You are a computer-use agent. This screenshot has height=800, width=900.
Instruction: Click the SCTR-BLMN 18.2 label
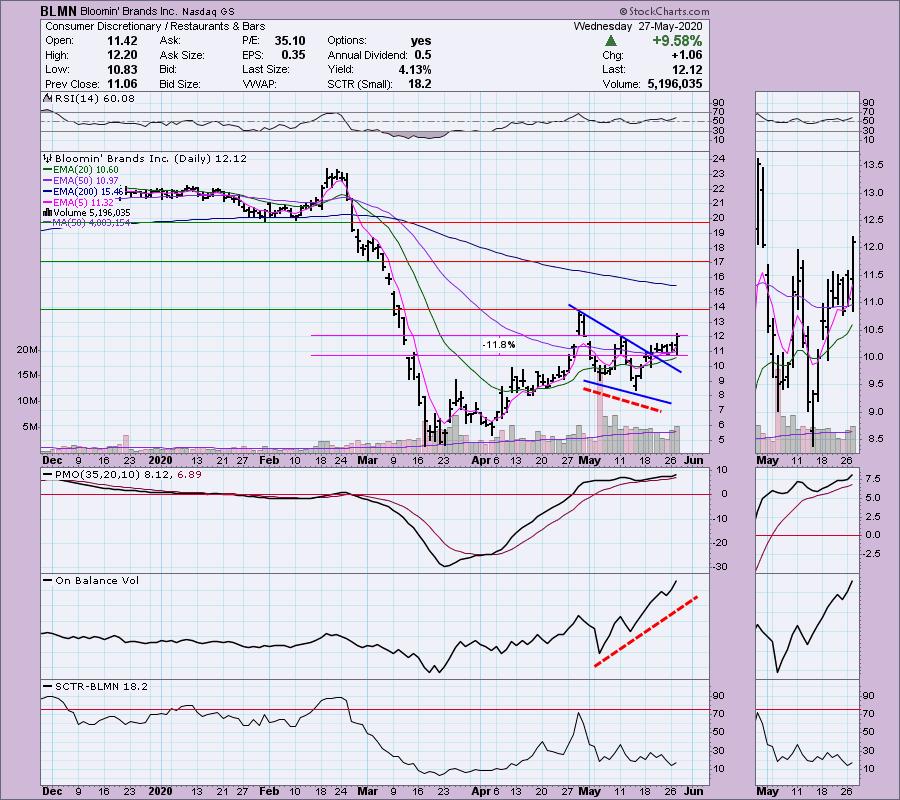coord(96,686)
